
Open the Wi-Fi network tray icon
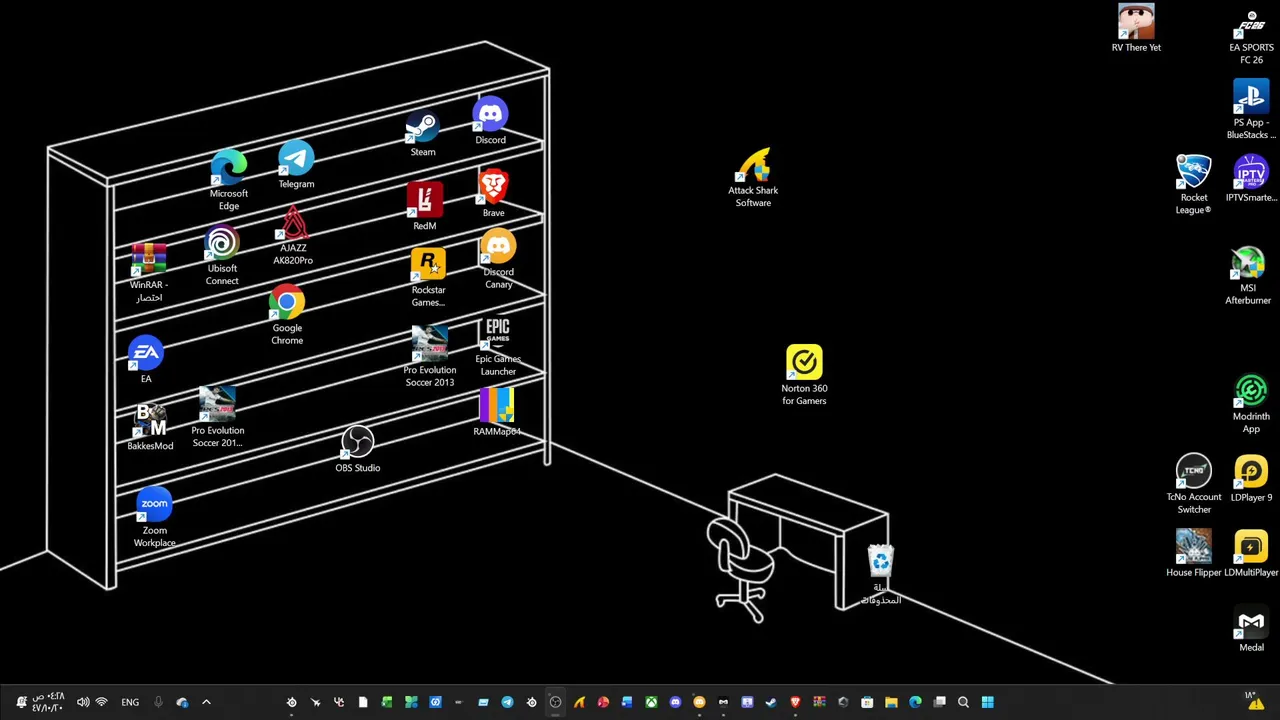coord(101,702)
